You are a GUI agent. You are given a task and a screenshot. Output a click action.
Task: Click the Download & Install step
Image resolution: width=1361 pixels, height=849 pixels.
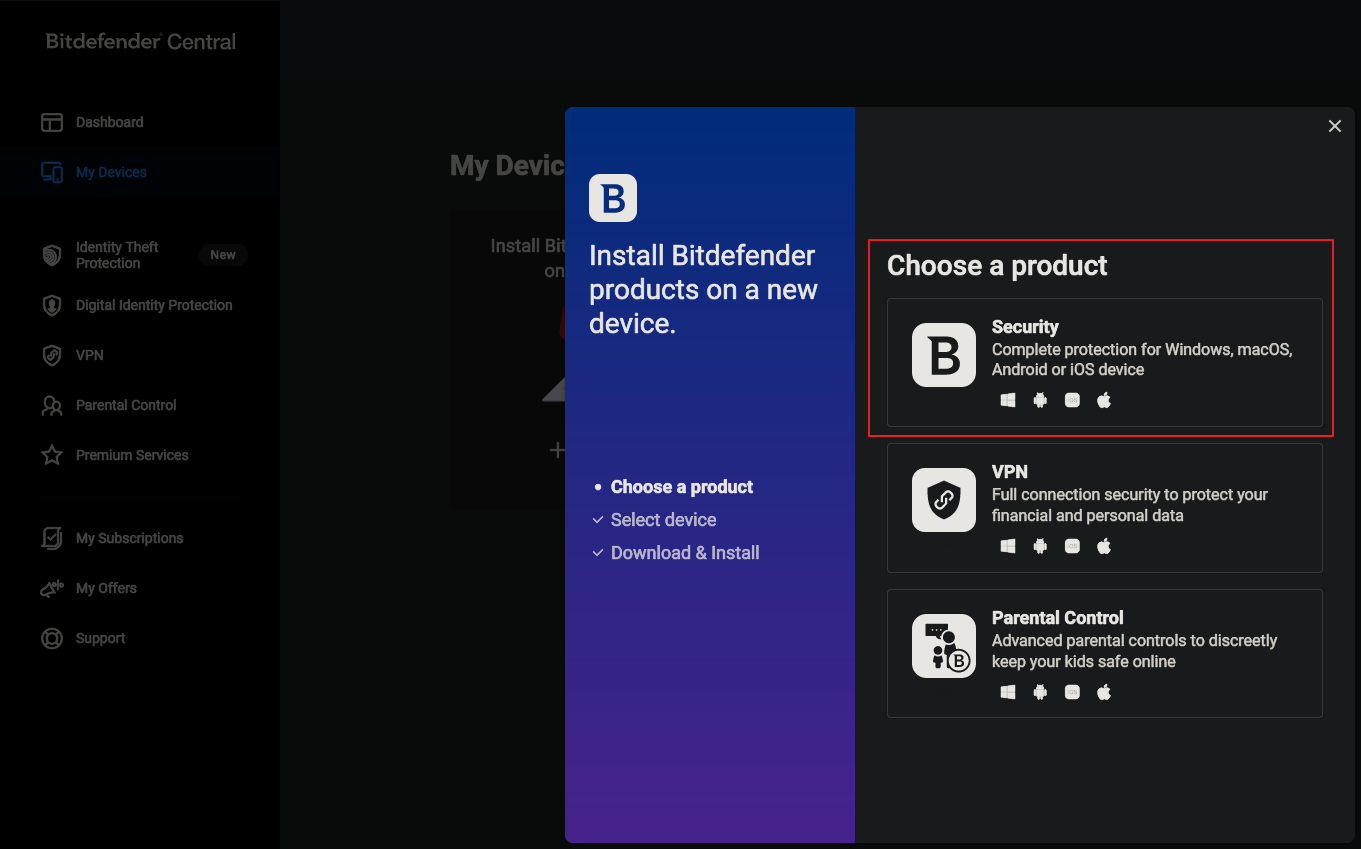tap(685, 553)
